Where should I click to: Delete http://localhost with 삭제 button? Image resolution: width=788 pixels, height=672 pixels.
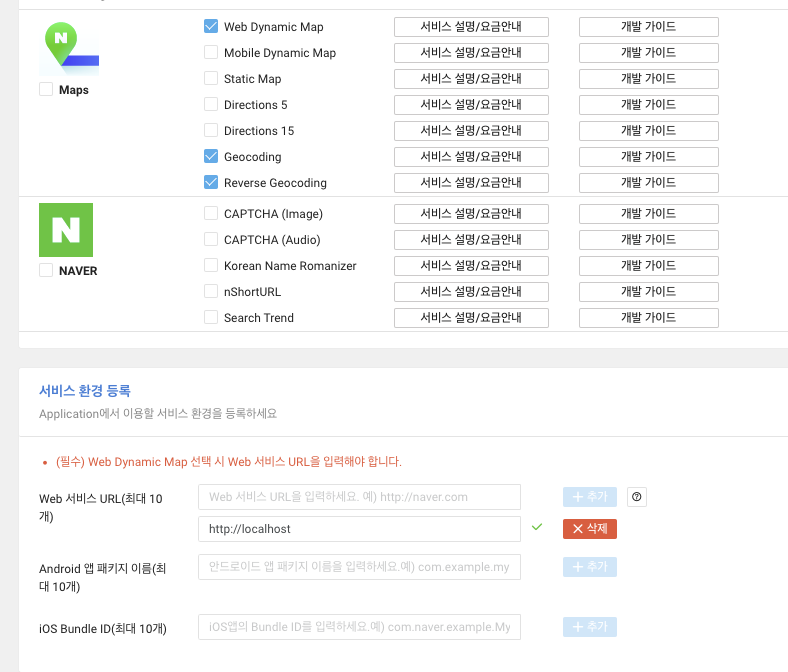point(589,529)
